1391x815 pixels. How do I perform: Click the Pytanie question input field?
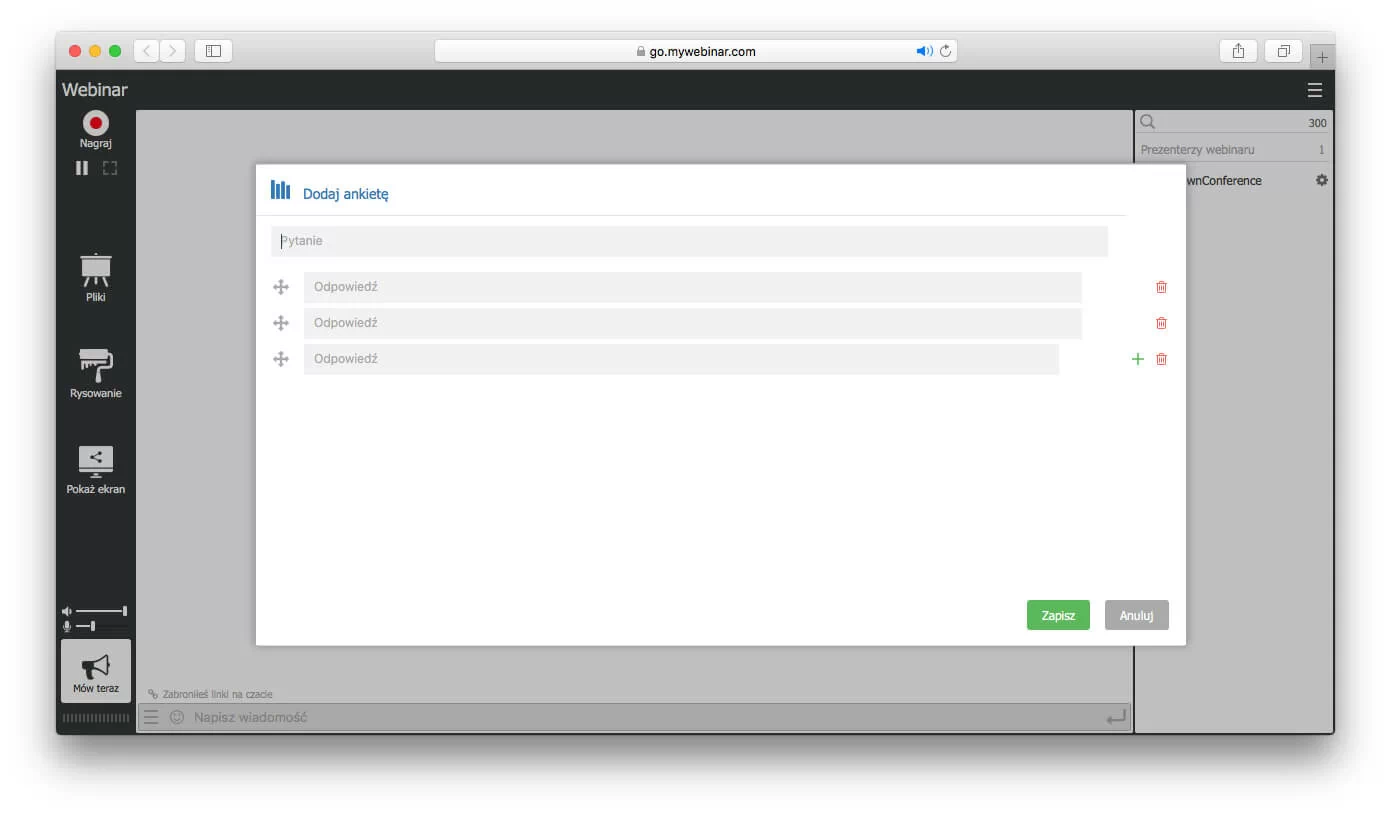[689, 241]
